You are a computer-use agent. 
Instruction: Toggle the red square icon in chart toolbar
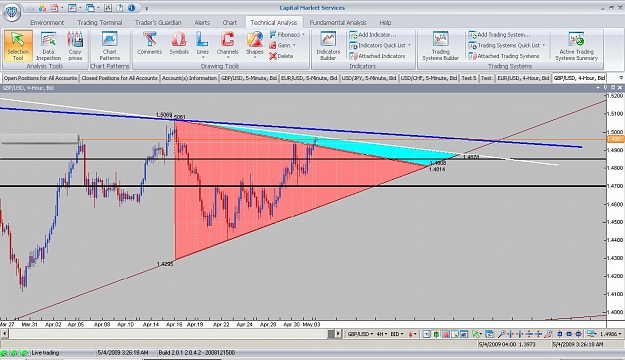pos(445,334)
